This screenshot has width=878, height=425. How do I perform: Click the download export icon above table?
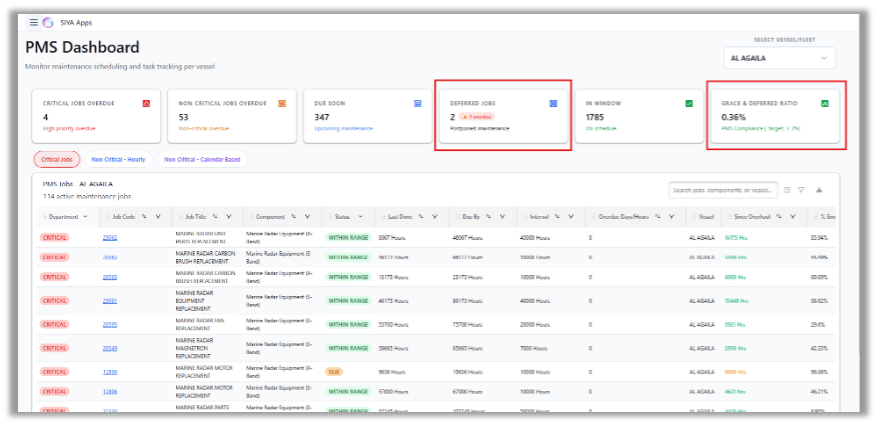click(x=819, y=190)
